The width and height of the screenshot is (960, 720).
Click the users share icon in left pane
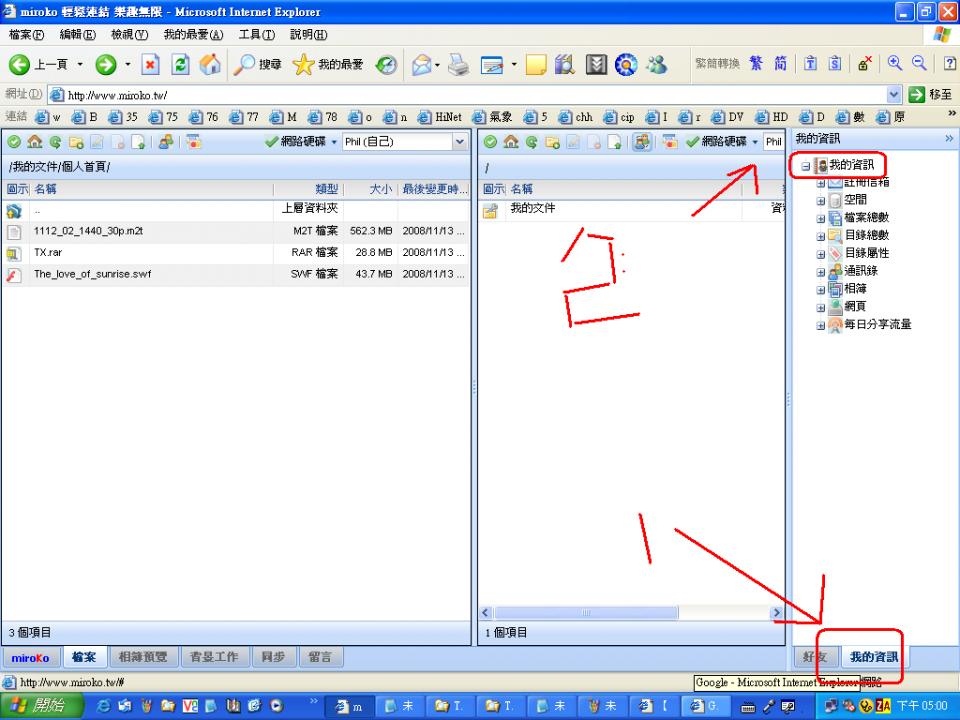tap(166, 142)
